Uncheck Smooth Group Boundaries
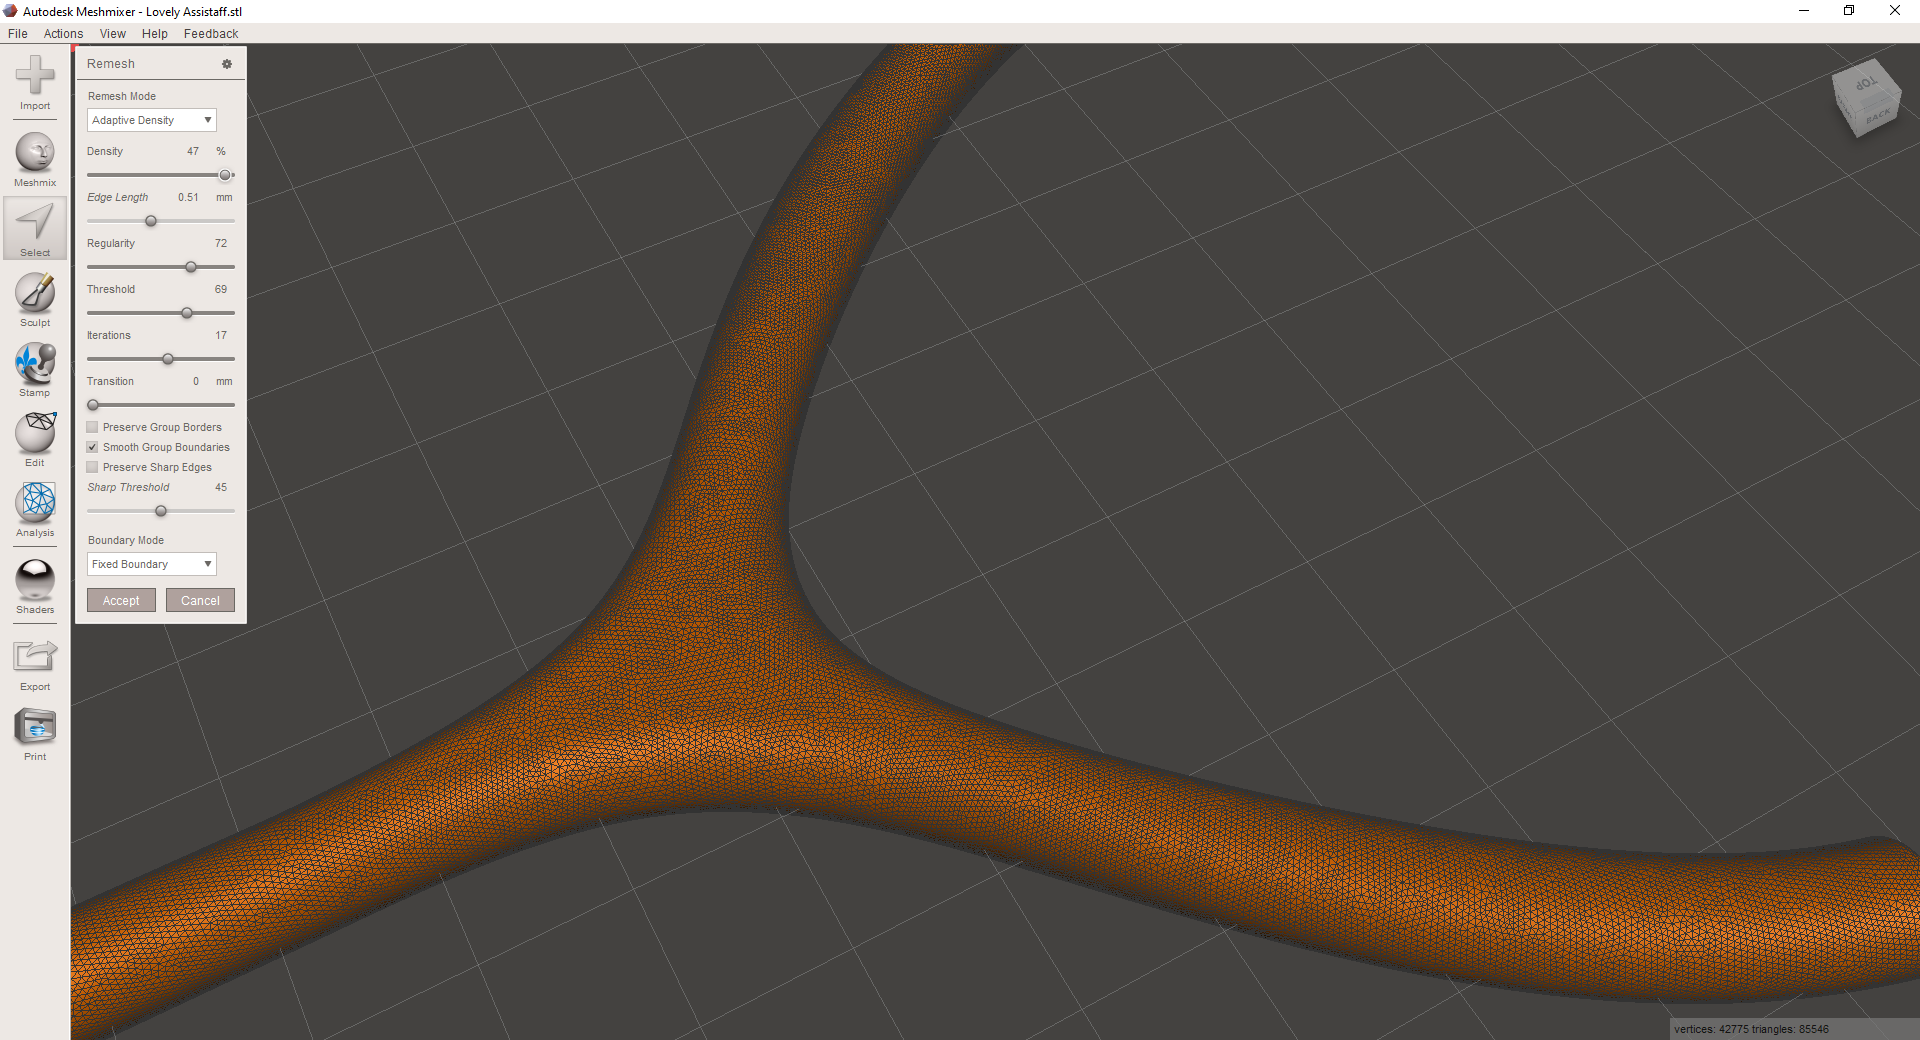The height and width of the screenshot is (1040, 1920). click(93, 447)
